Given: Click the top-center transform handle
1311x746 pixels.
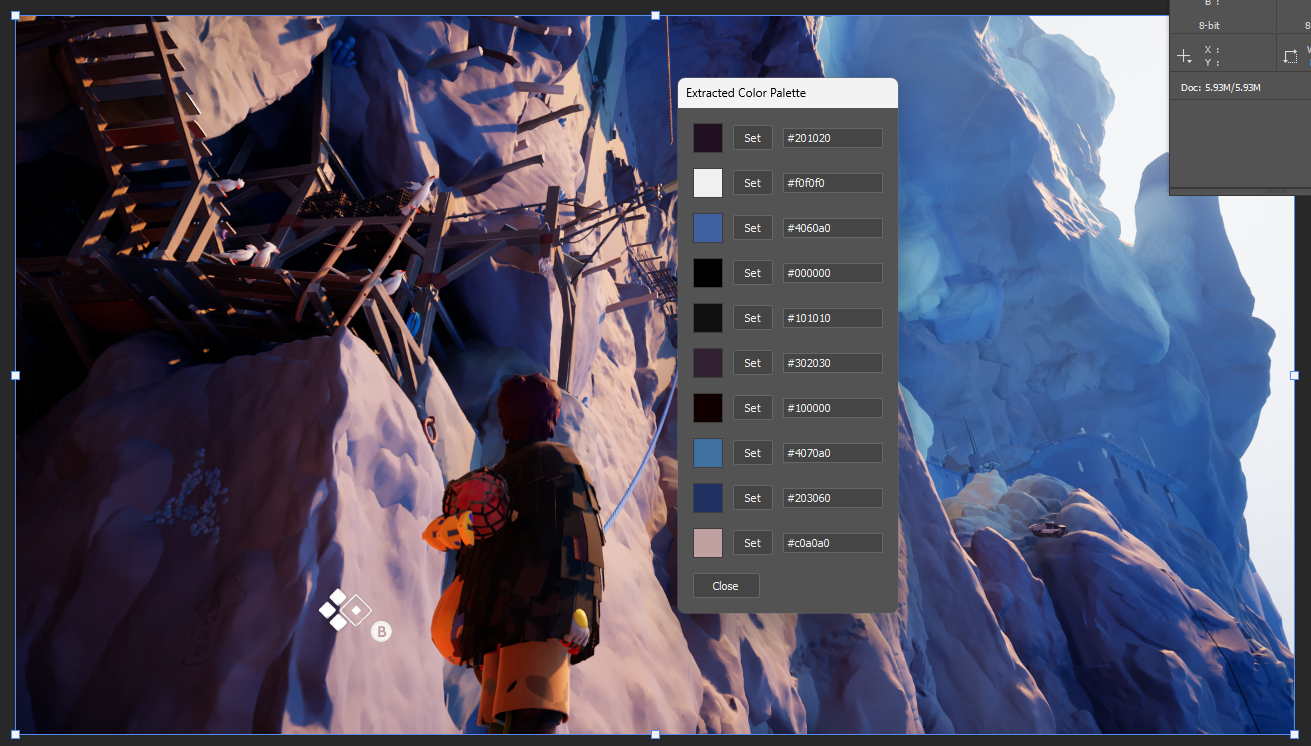Looking at the screenshot, I should pos(656,15).
